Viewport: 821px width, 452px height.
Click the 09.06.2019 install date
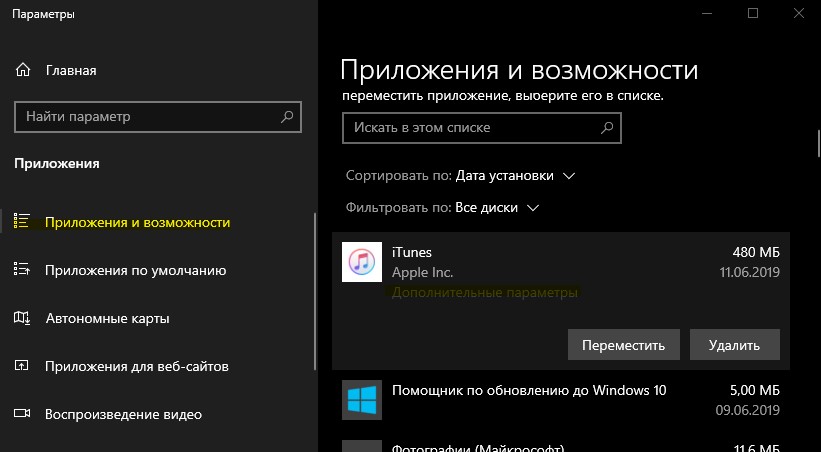click(748, 410)
